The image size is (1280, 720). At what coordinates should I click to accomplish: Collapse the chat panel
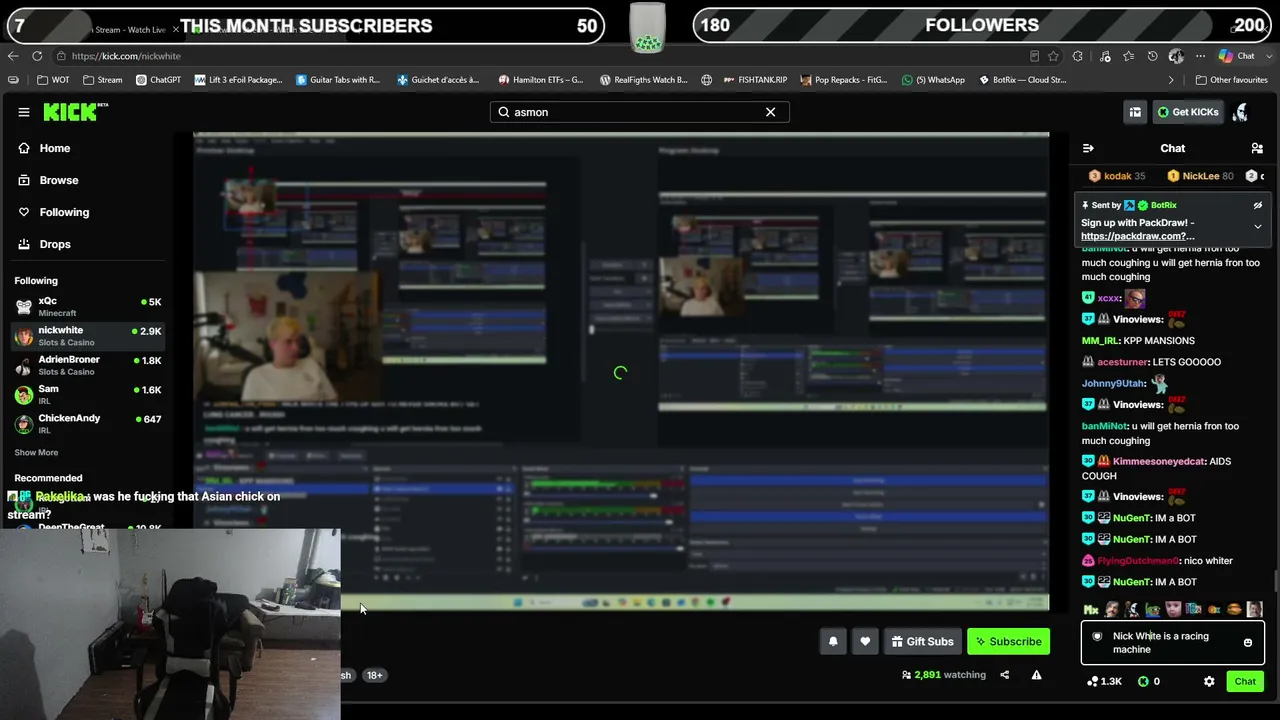point(1088,148)
